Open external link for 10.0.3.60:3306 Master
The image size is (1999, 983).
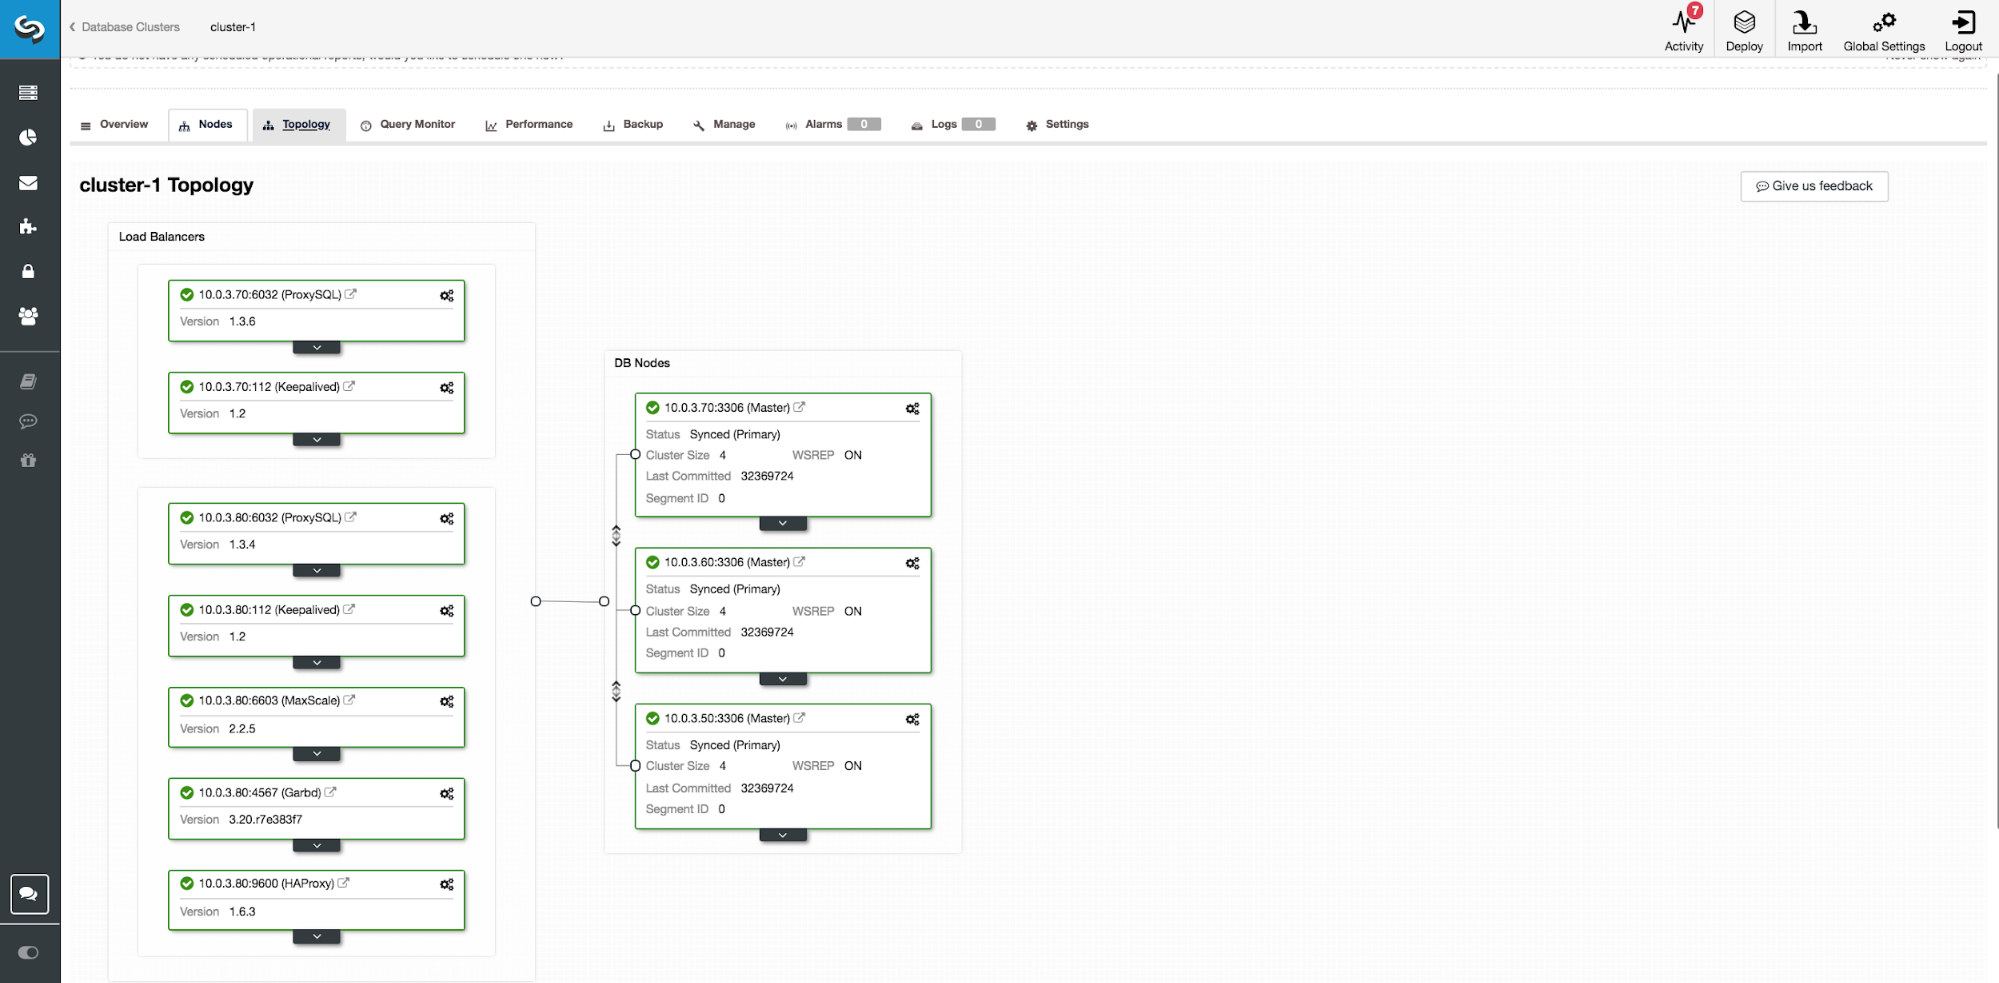point(799,562)
